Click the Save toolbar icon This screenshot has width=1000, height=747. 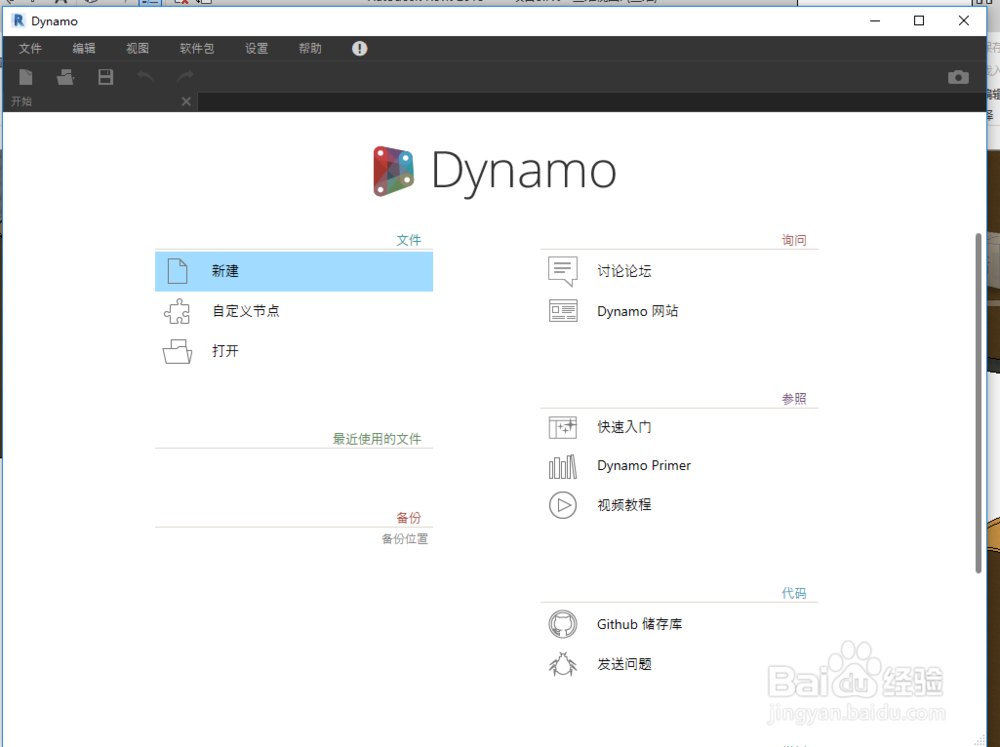(x=105, y=77)
